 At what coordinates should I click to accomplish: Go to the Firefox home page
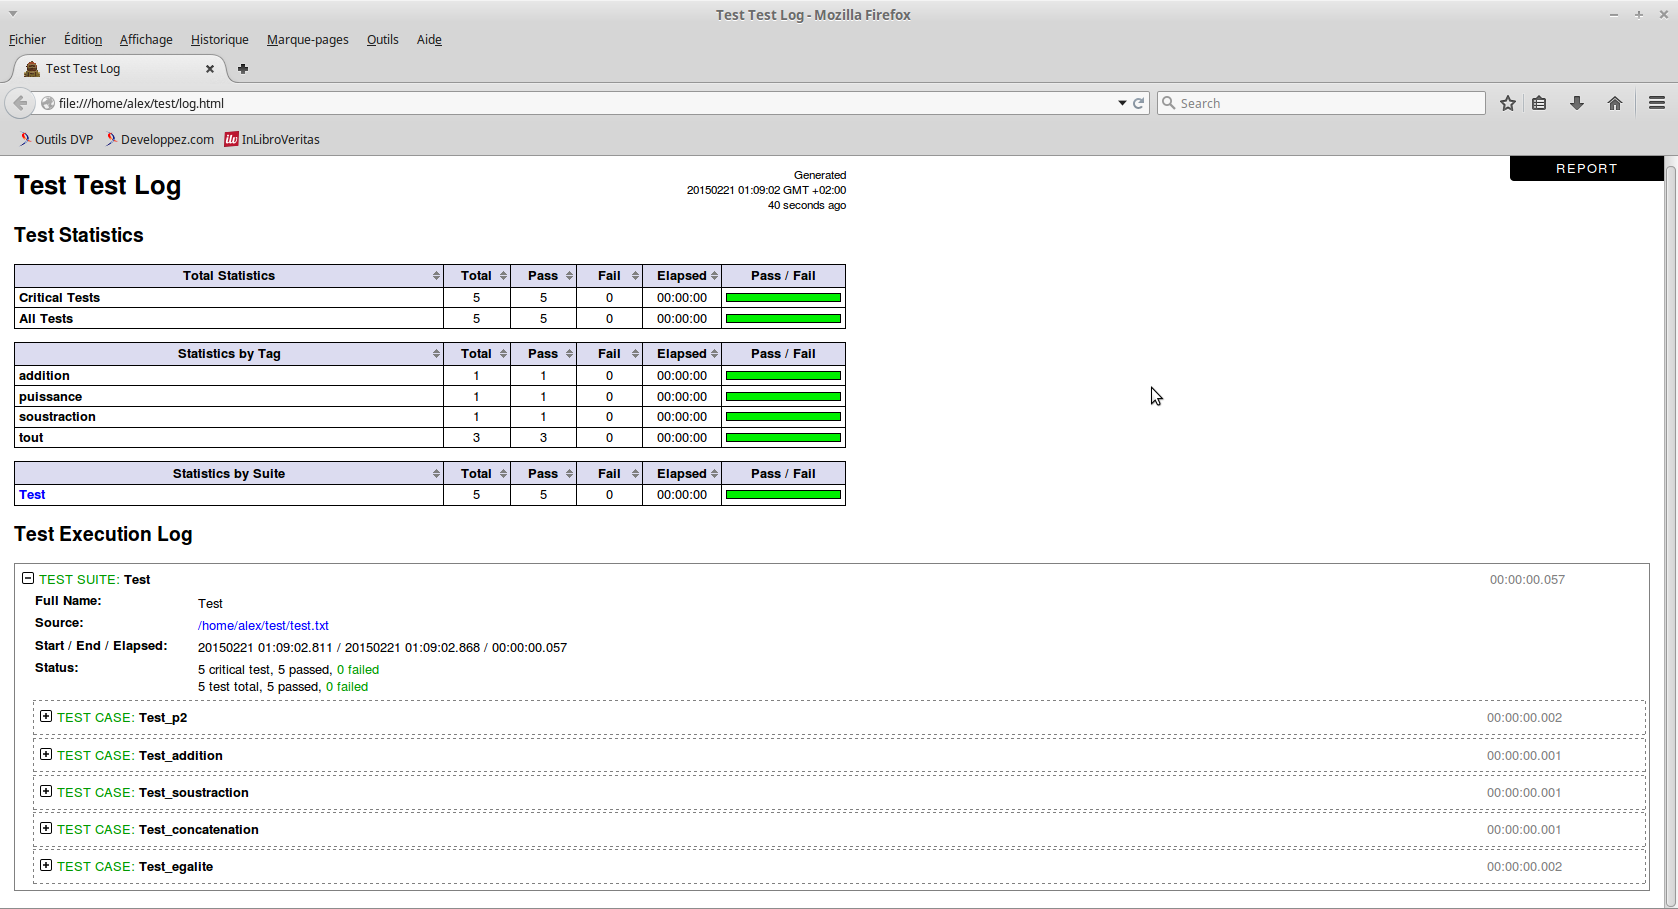[1614, 103]
